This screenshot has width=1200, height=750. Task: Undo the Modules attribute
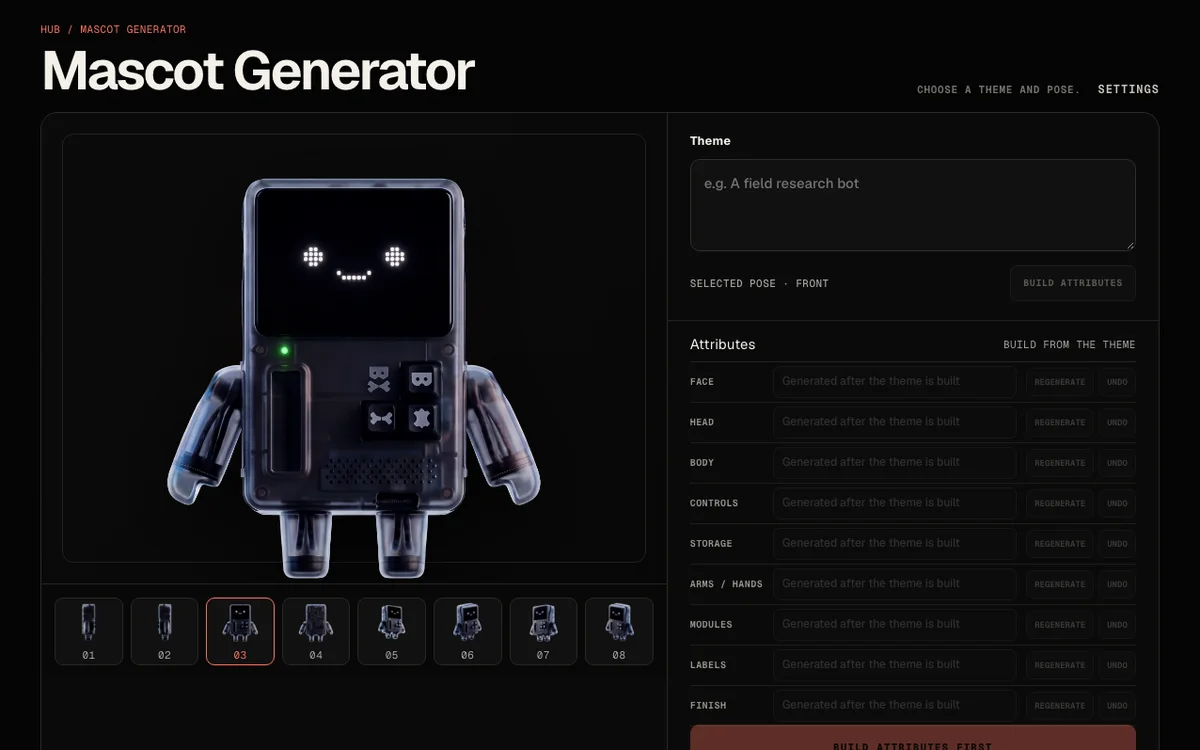pos(1117,625)
